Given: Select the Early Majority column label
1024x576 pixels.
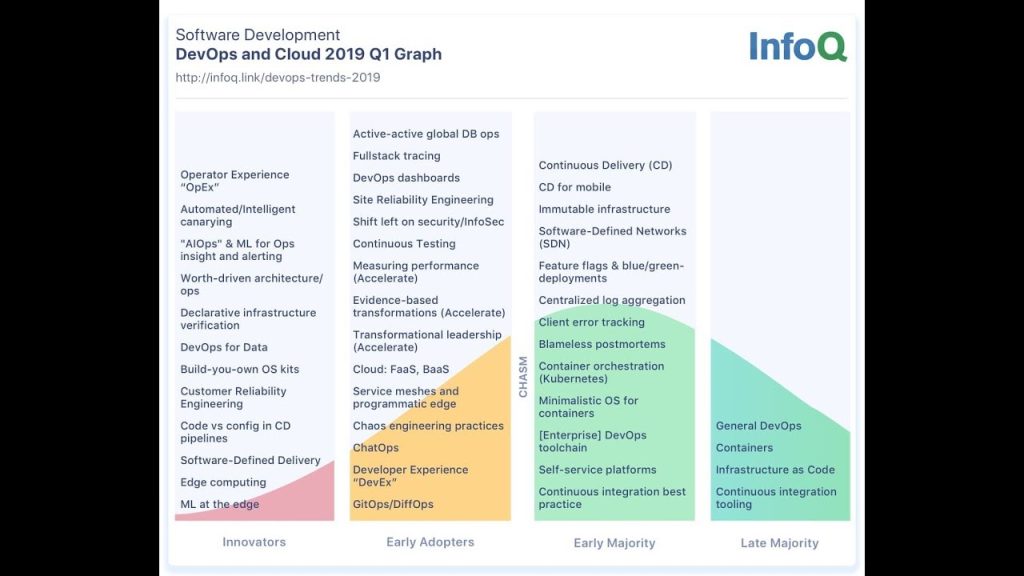Looking at the screenshot, I should (x=615, y=543).
